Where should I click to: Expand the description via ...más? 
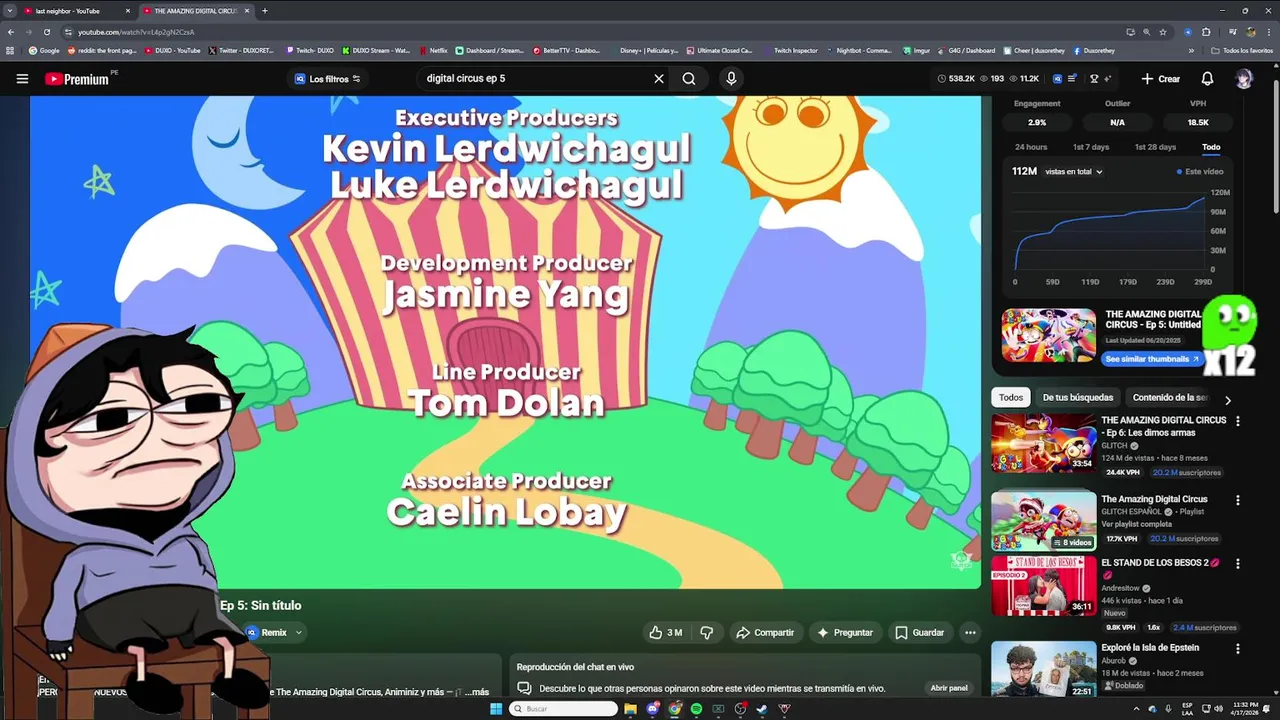[476, 692]
